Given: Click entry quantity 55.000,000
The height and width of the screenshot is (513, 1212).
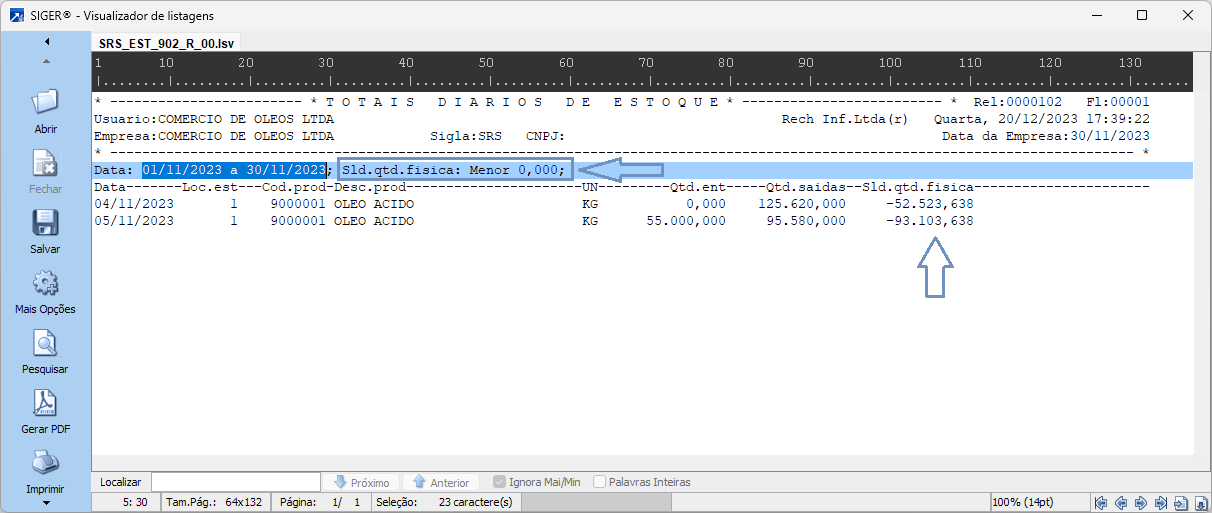Looking at the screenshot, I should point(686,221).
